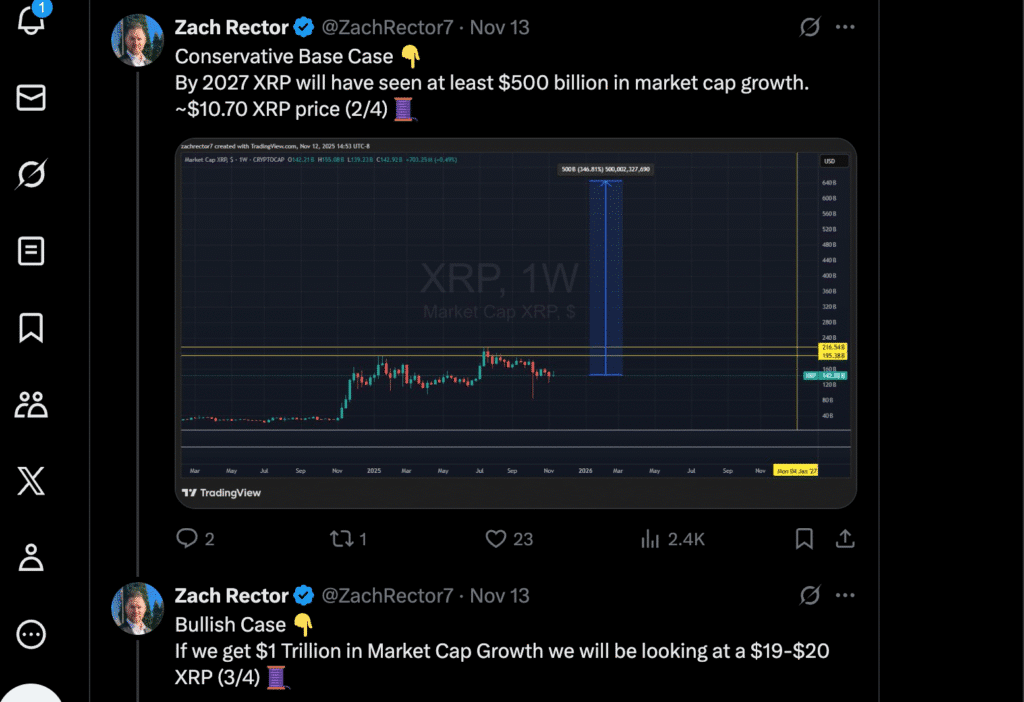
Task: Expand the More circle menu in sidebar
Action: point(31,634)
